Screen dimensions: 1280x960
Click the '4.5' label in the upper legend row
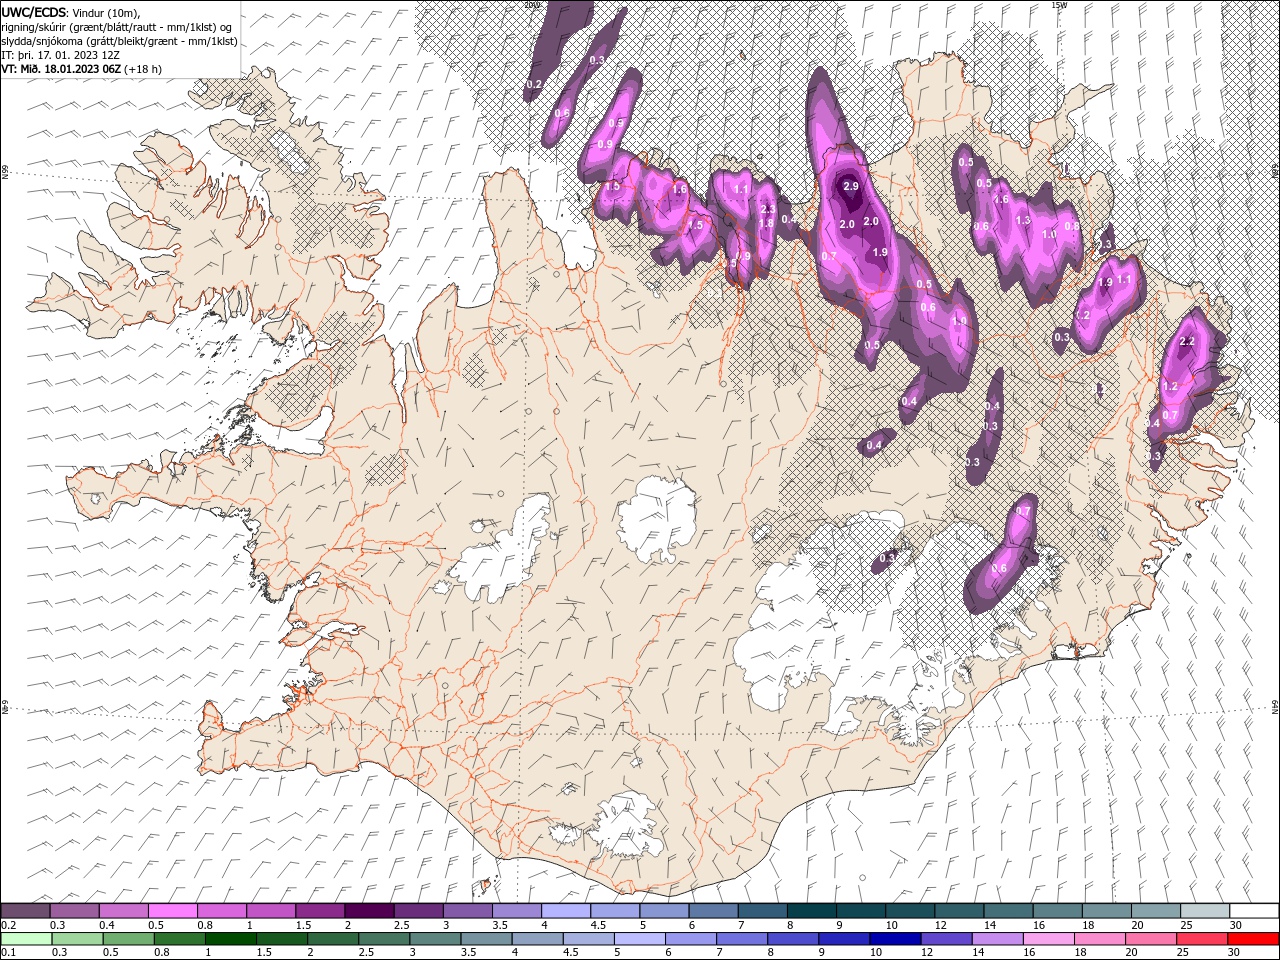click(x=598, y=925)
